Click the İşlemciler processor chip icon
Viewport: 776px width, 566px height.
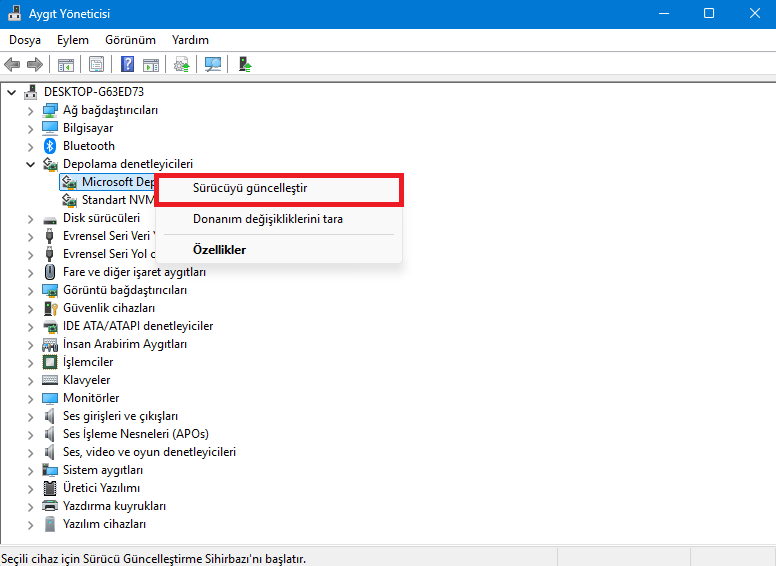[49, 362]
